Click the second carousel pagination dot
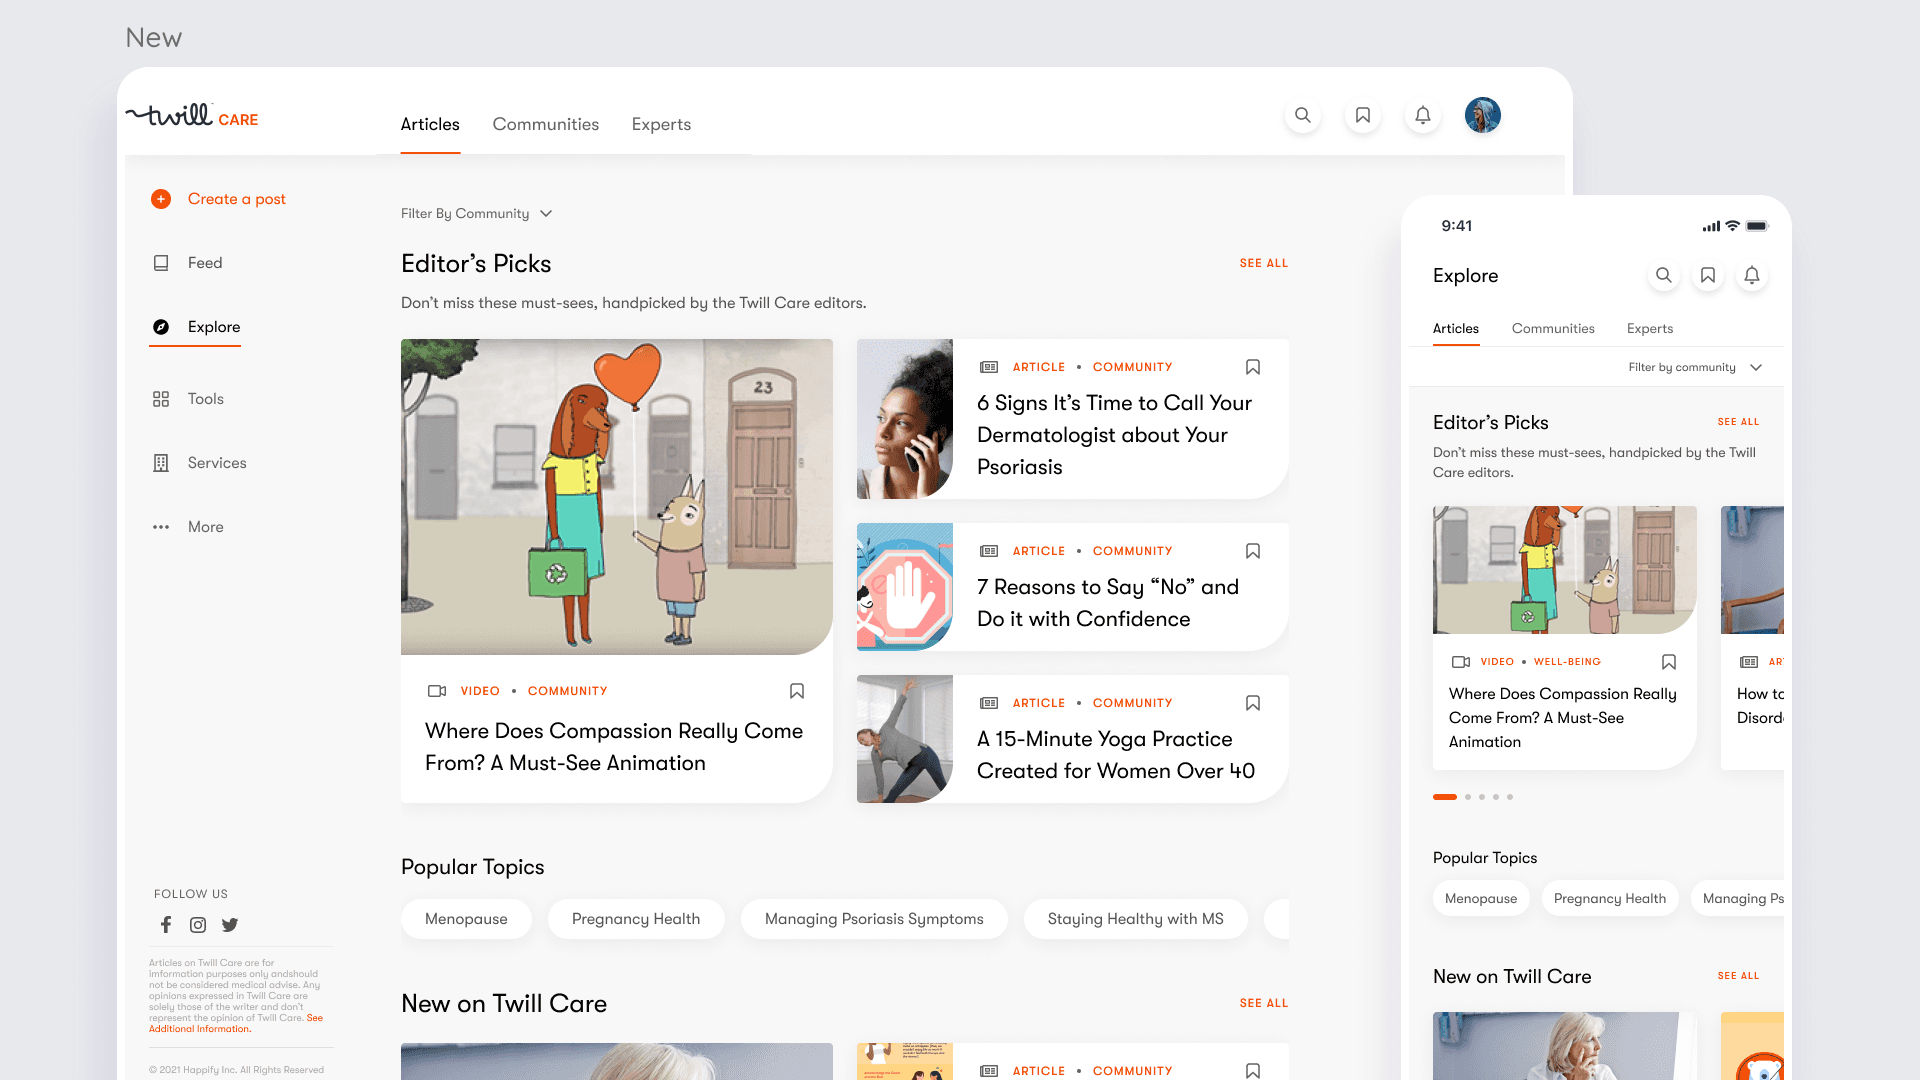1920x1080 pixels. [x=1468, y=797]
